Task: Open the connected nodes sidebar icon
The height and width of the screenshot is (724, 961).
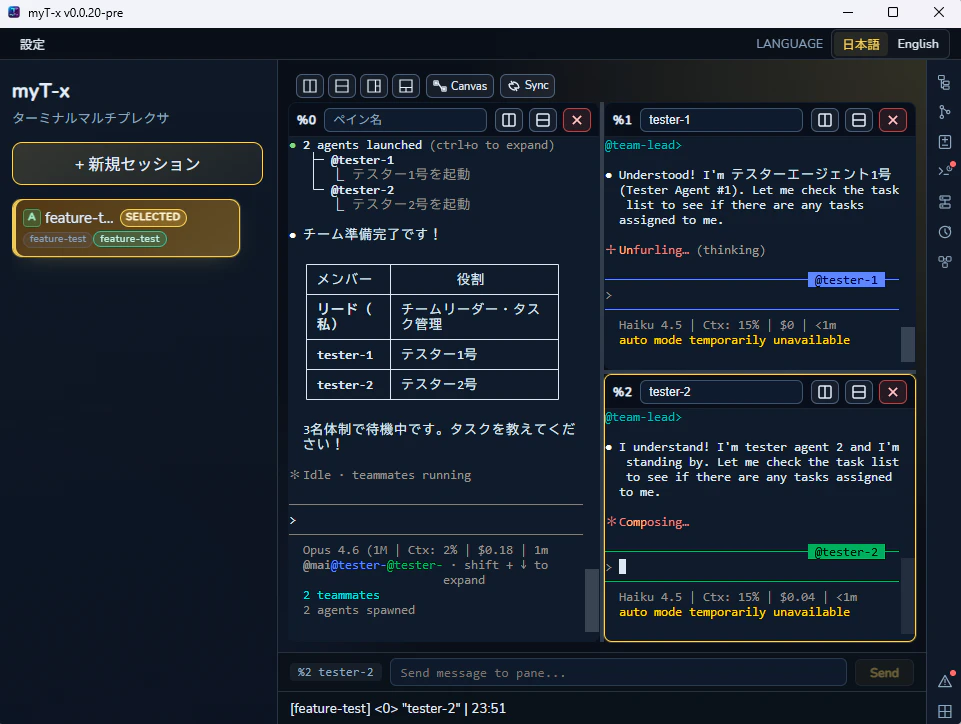Action: pos(944,262)
